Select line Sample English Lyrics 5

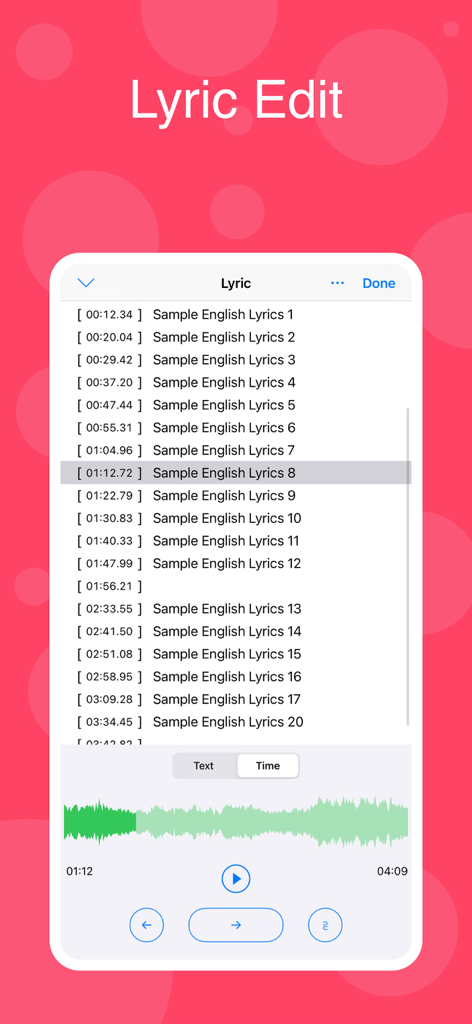pos(224,405)
